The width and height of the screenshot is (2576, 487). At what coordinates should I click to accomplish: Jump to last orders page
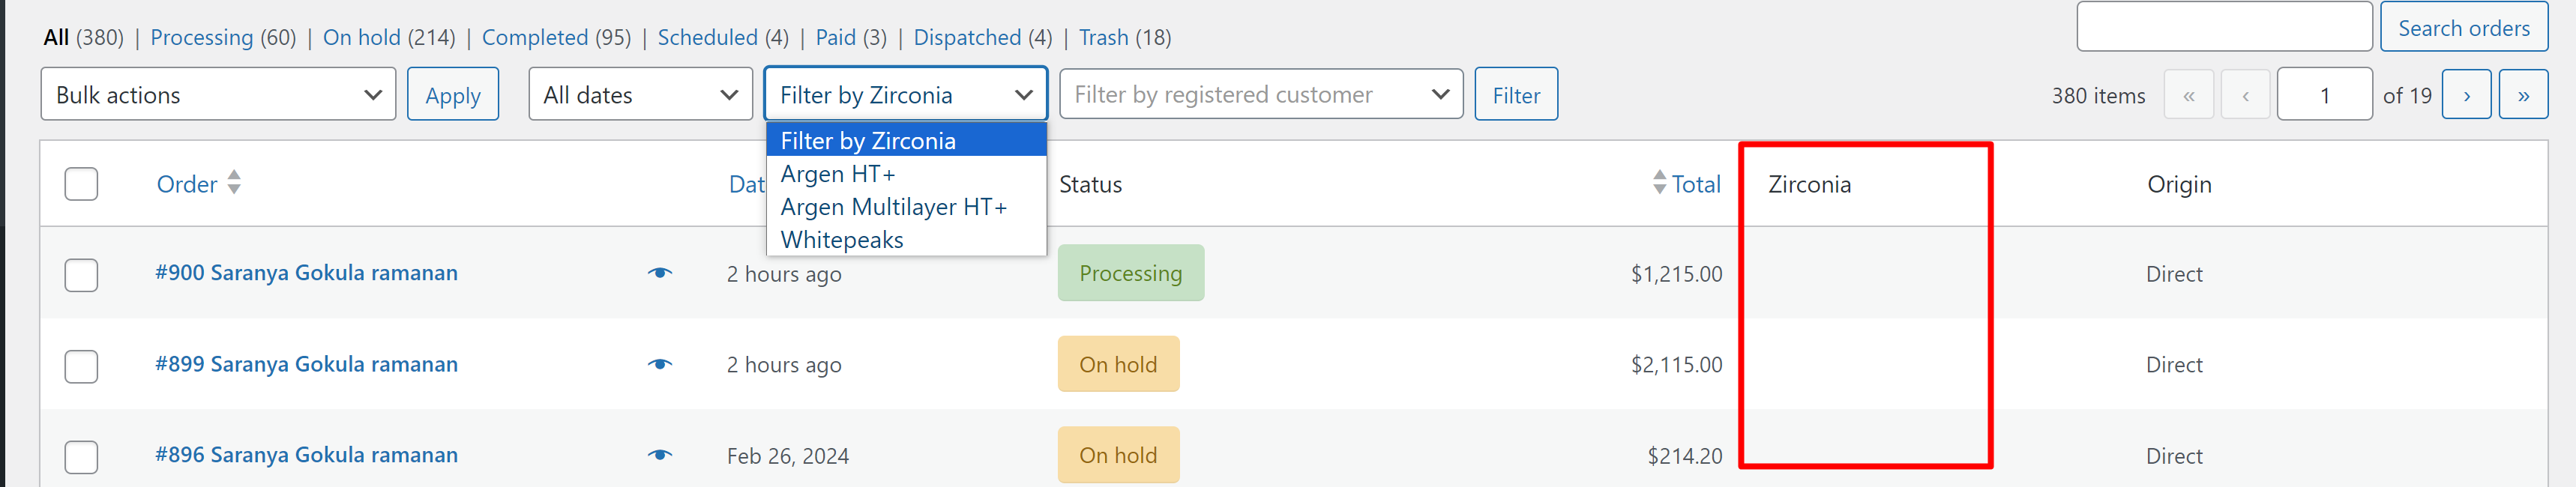2522,95
